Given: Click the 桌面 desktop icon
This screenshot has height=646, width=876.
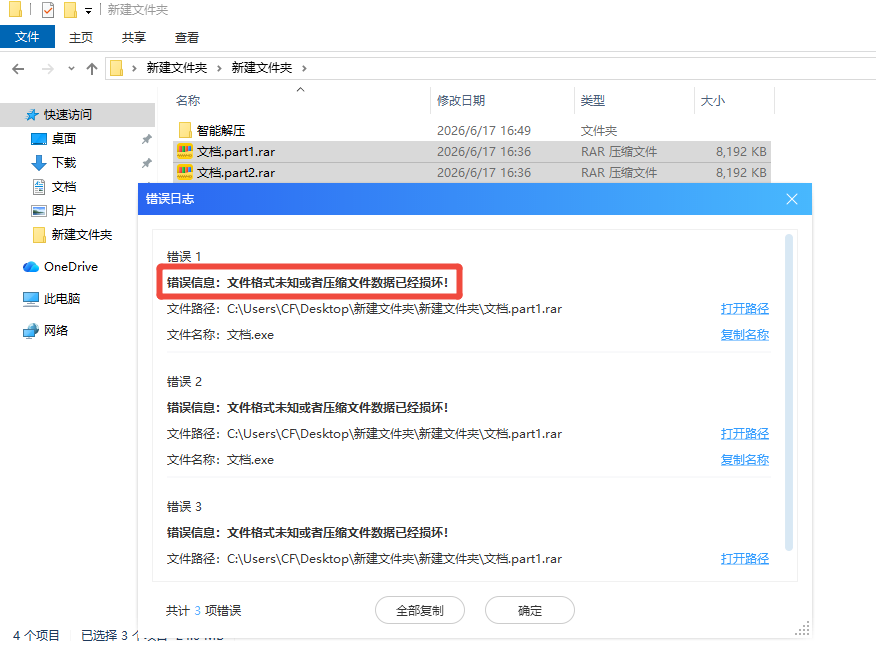Looking at the screenshot, I should [39, 139].
